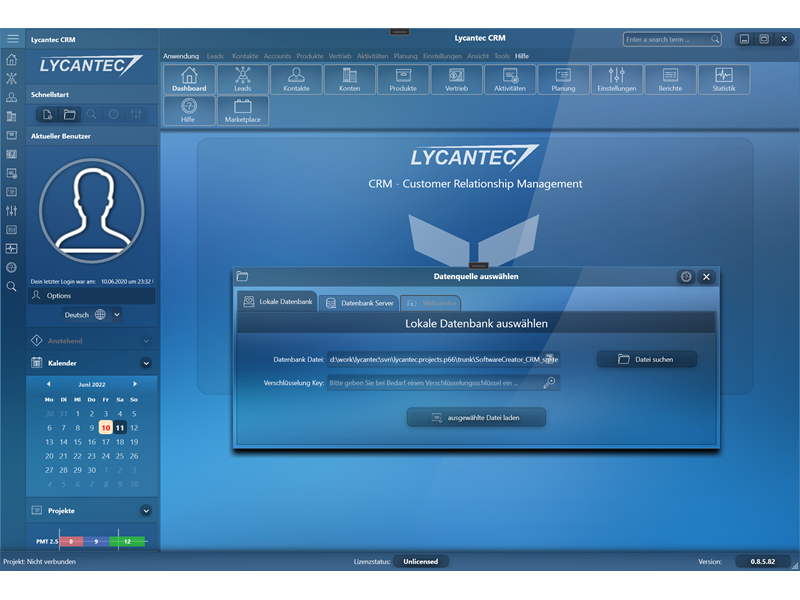Open the Planung ribbon button
This screenshot has width=800, height=600.
pos(563,80)
